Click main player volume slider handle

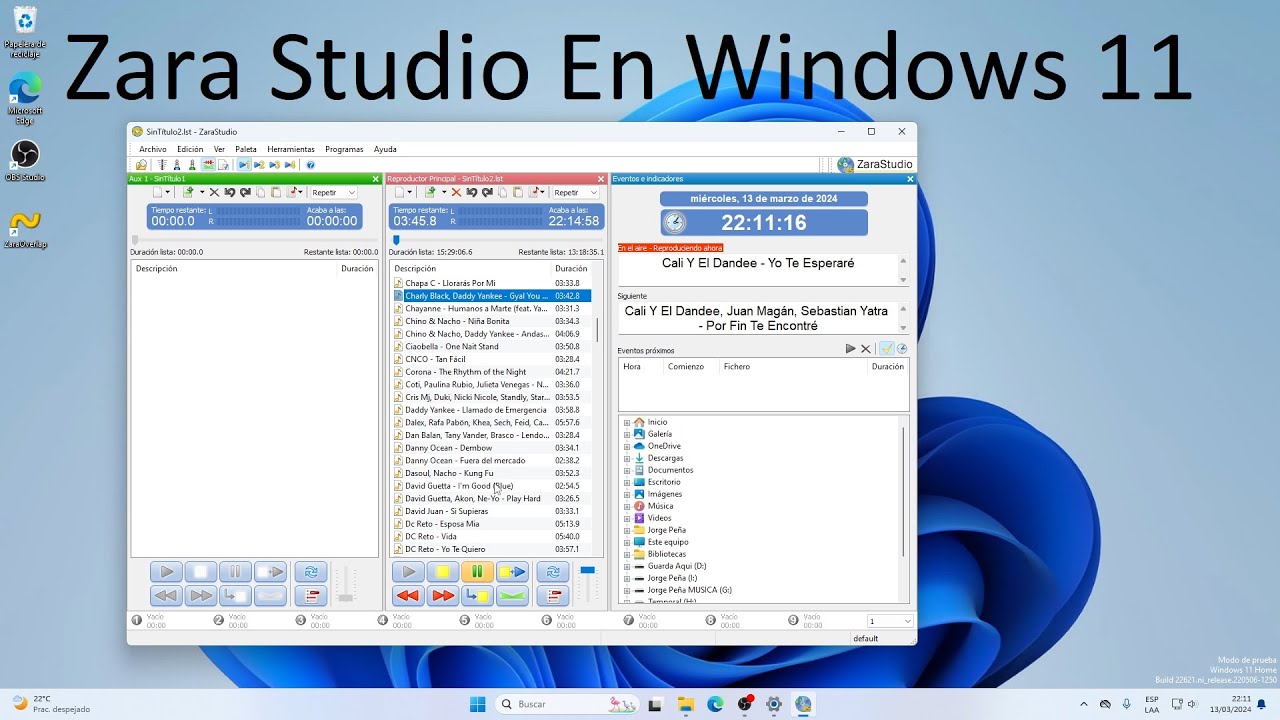pos(588,570)
